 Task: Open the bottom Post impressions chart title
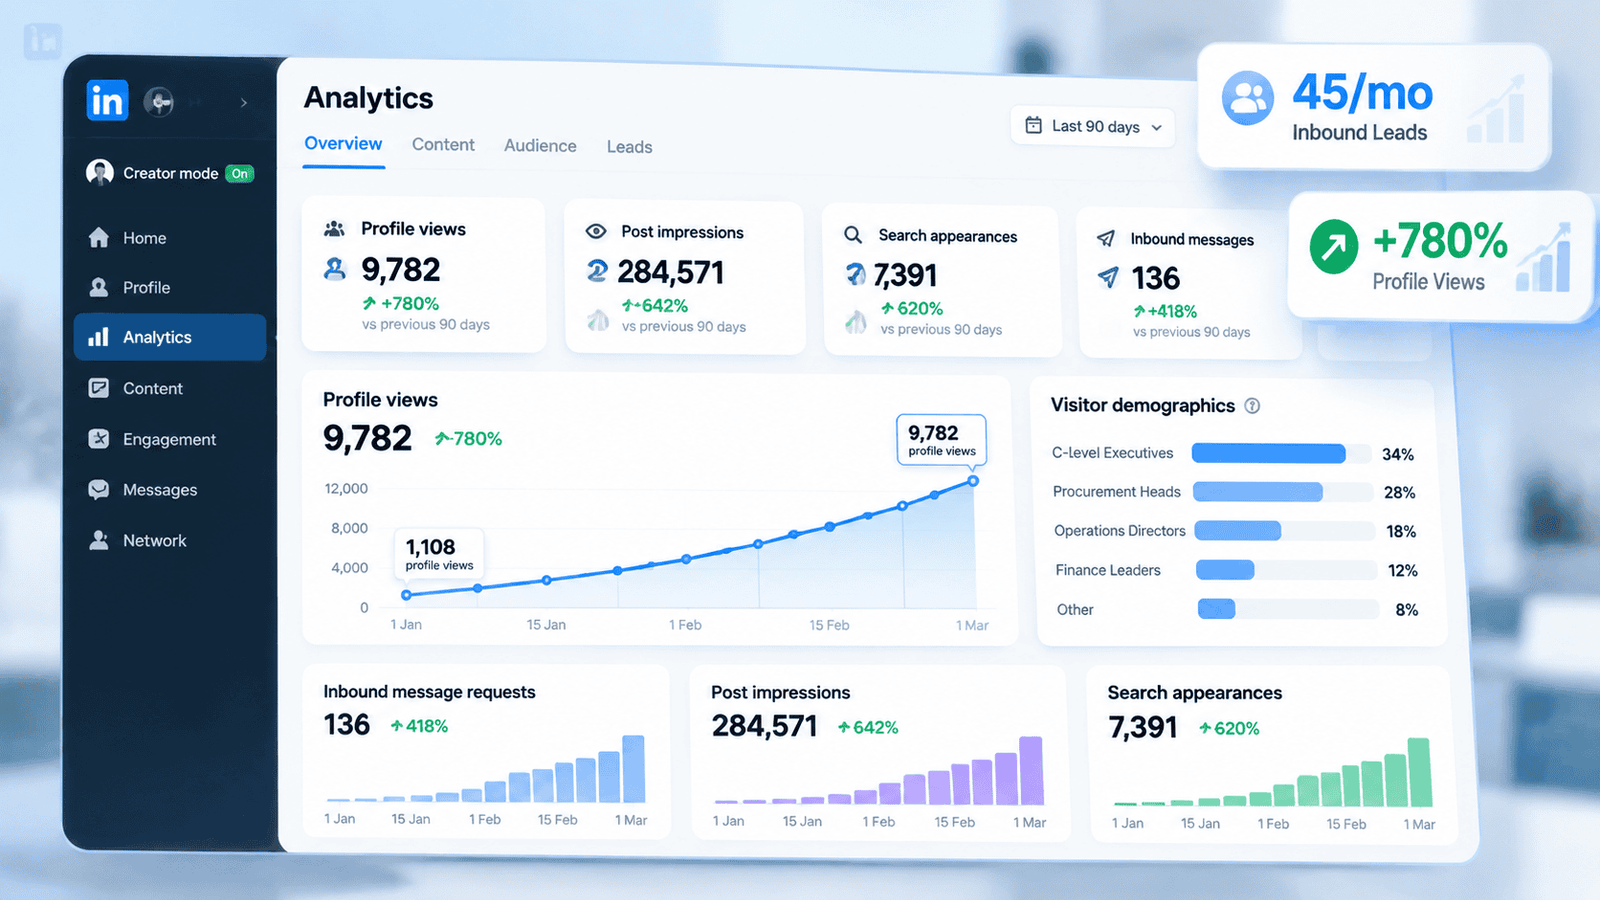click(x=781, y=693)
